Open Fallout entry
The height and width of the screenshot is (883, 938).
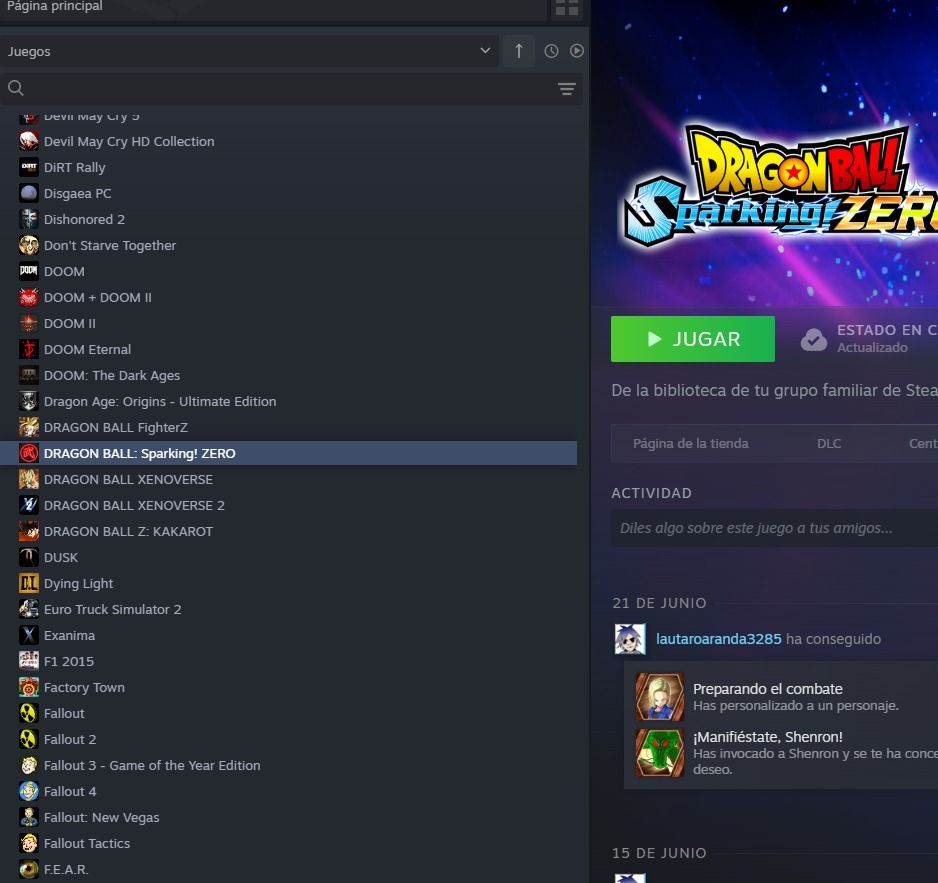[288, 714]
